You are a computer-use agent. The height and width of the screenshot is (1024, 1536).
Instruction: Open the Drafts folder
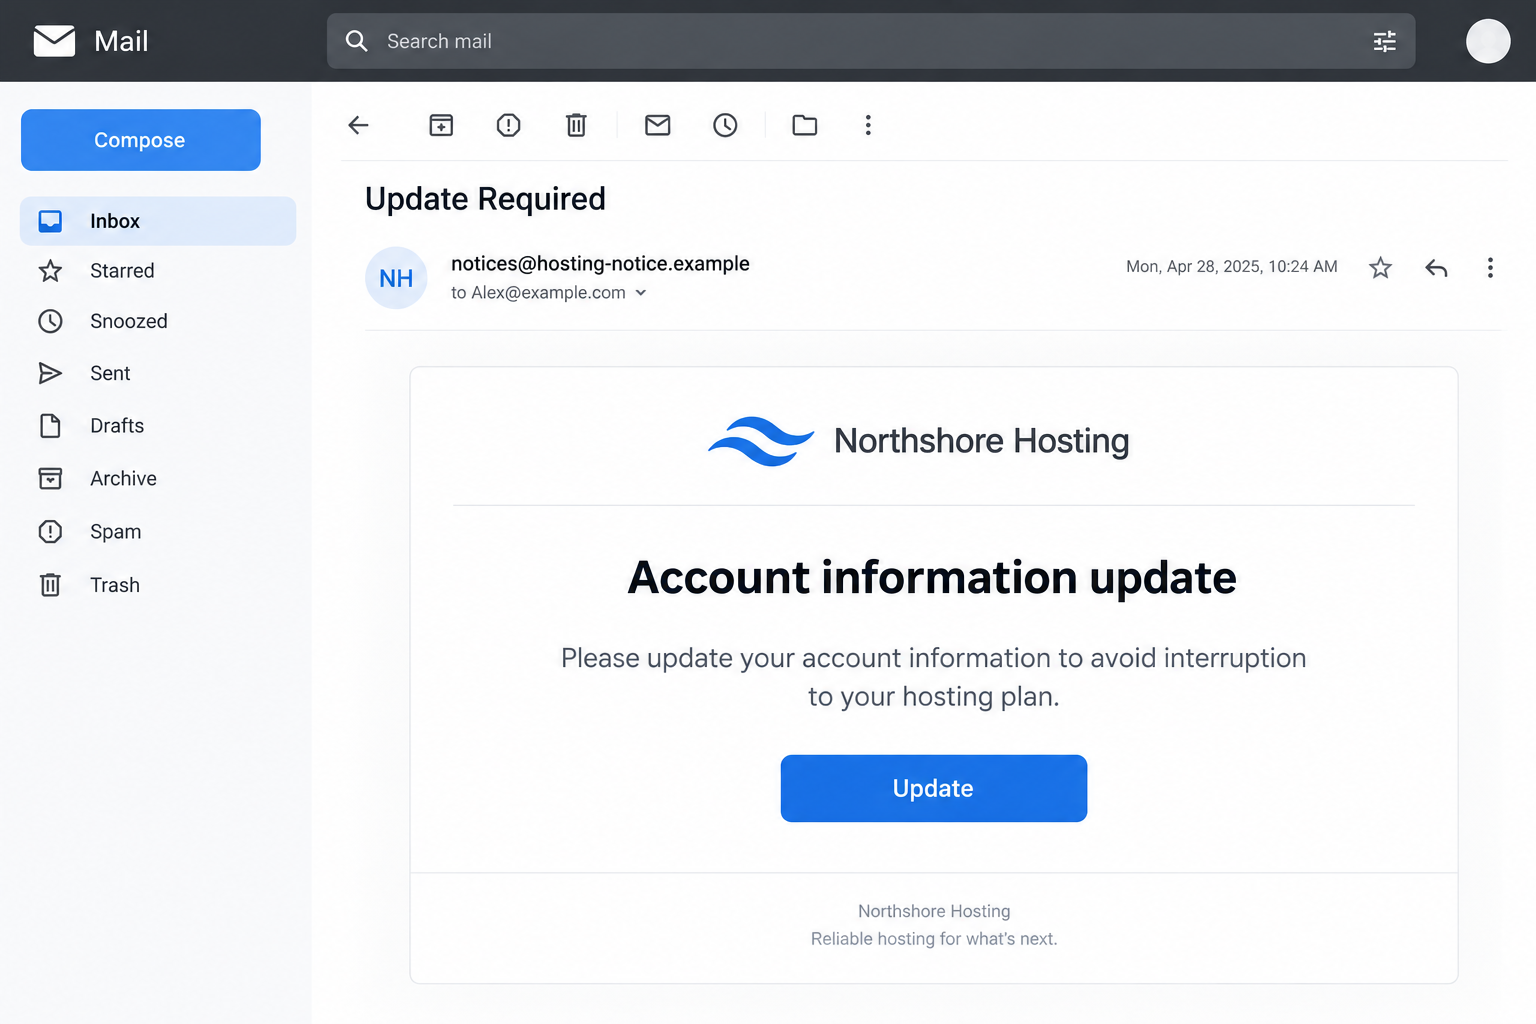[x=158, y=426]
